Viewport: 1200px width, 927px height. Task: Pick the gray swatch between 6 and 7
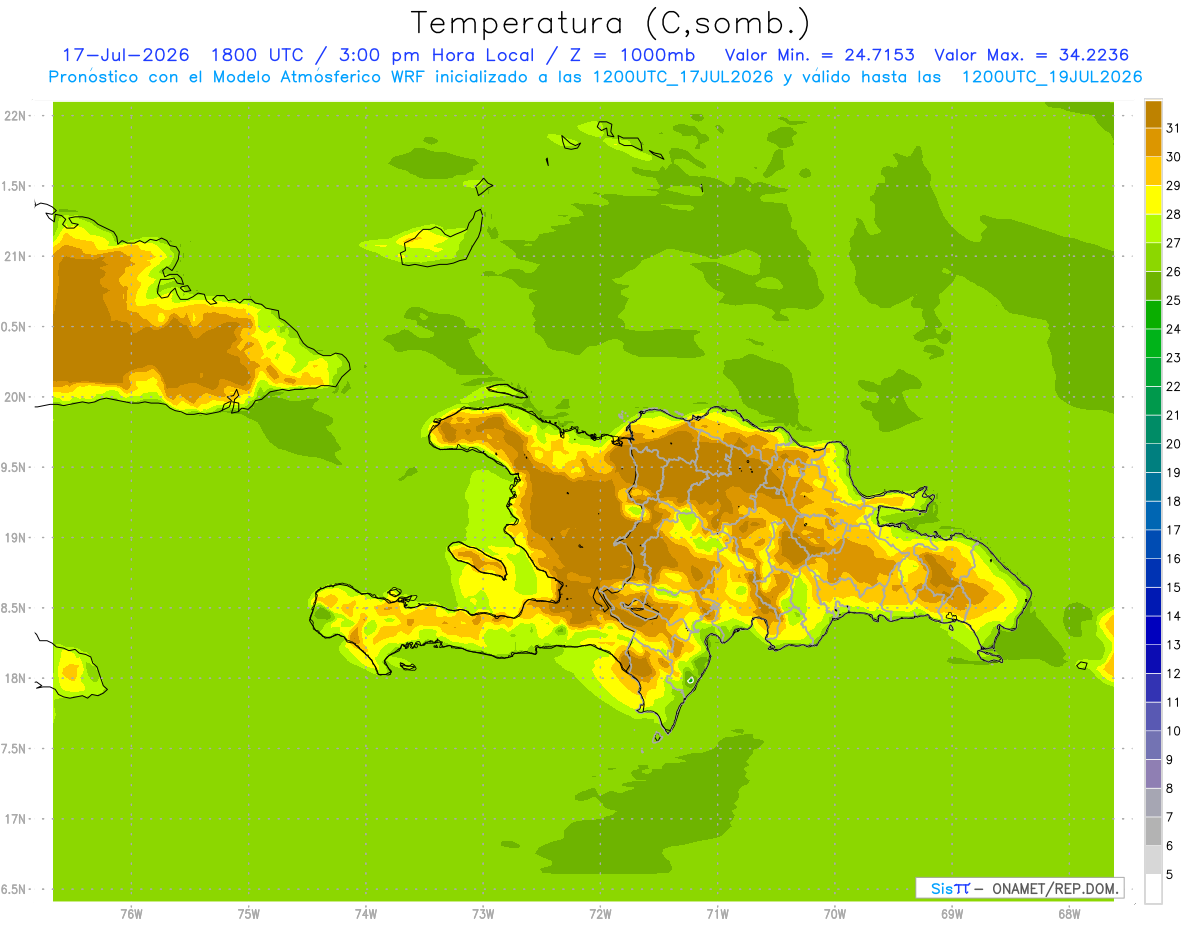(1153, 832)
